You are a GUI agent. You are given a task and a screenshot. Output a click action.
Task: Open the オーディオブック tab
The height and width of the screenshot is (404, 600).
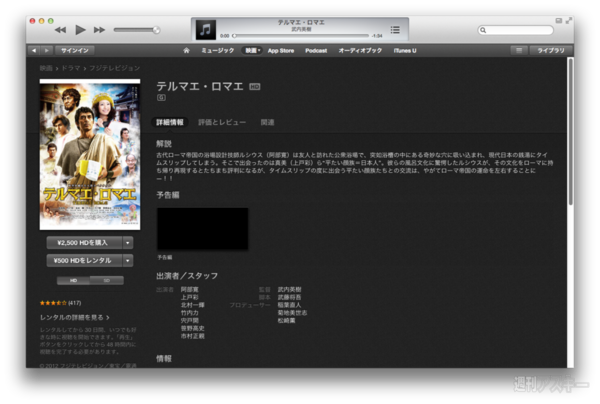coord(360,50)
